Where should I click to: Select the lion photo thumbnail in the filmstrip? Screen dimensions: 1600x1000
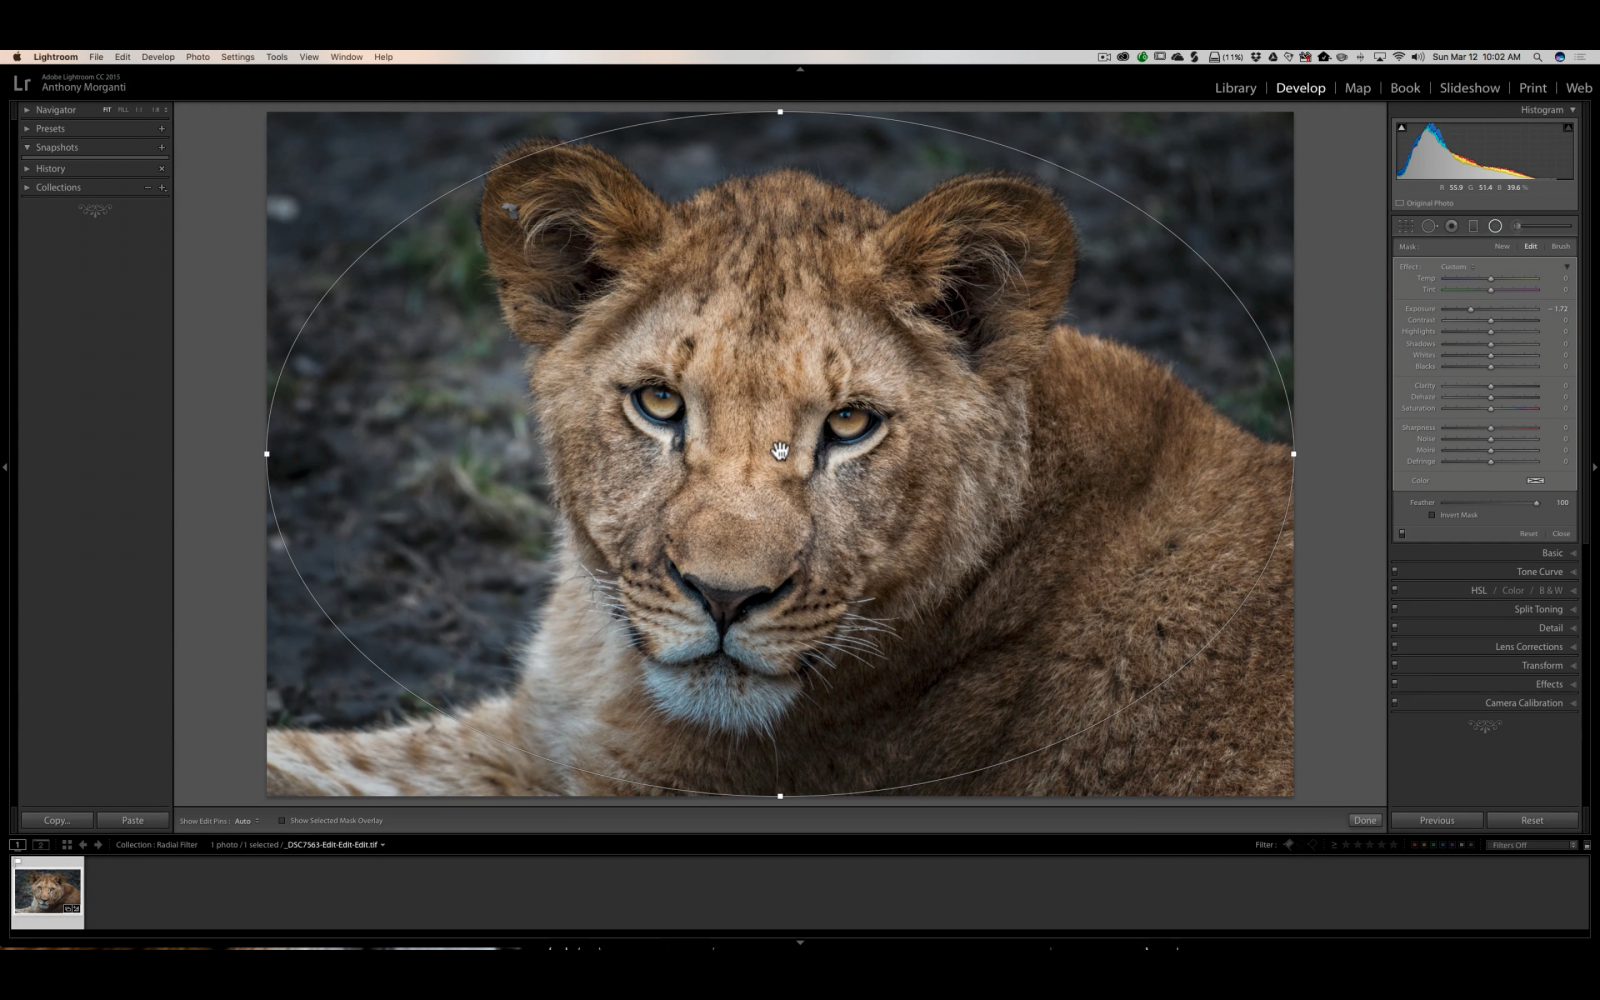(46, 890)
